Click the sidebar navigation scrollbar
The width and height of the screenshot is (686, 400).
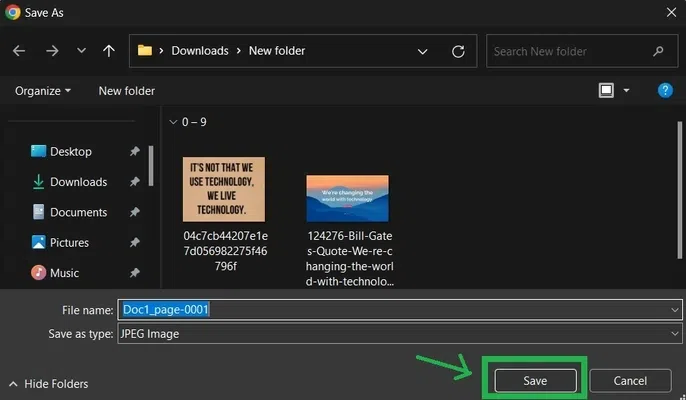tap(151, 166)
